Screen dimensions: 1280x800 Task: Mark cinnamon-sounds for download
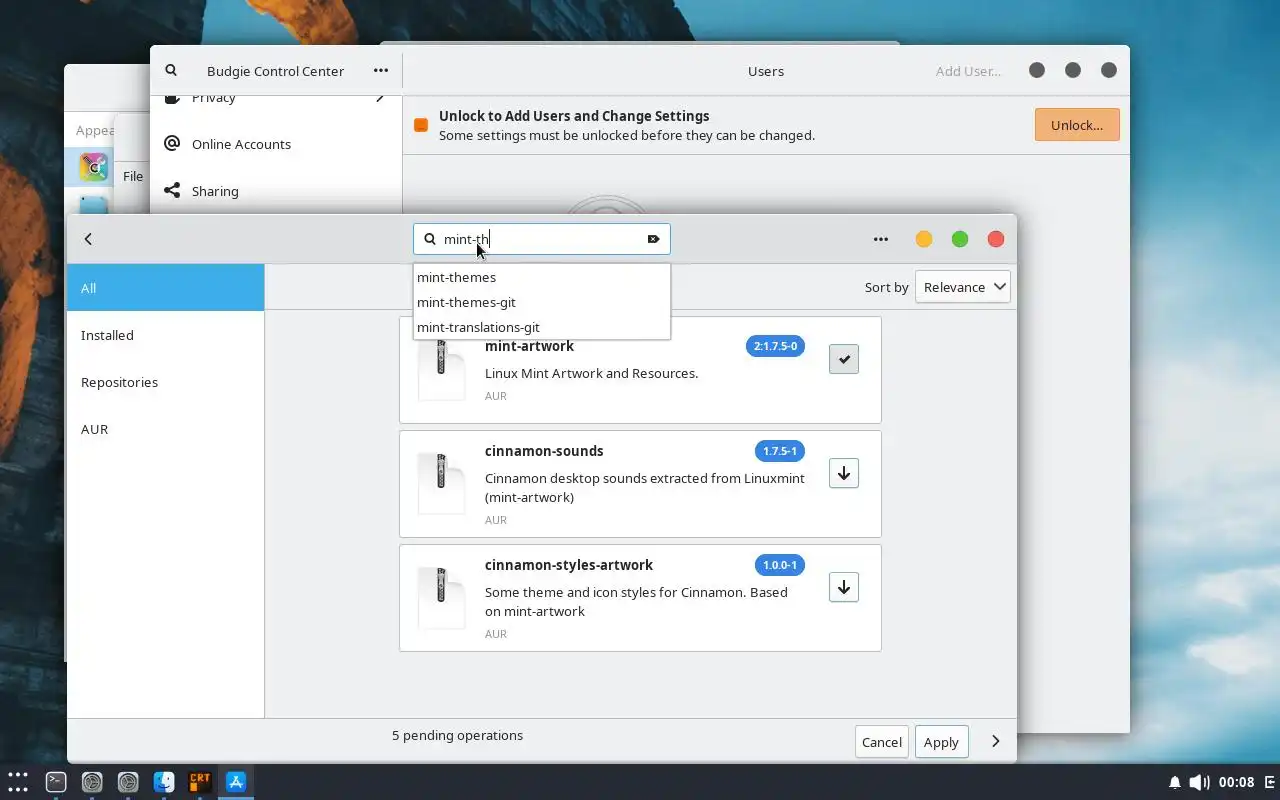(844, 473)
